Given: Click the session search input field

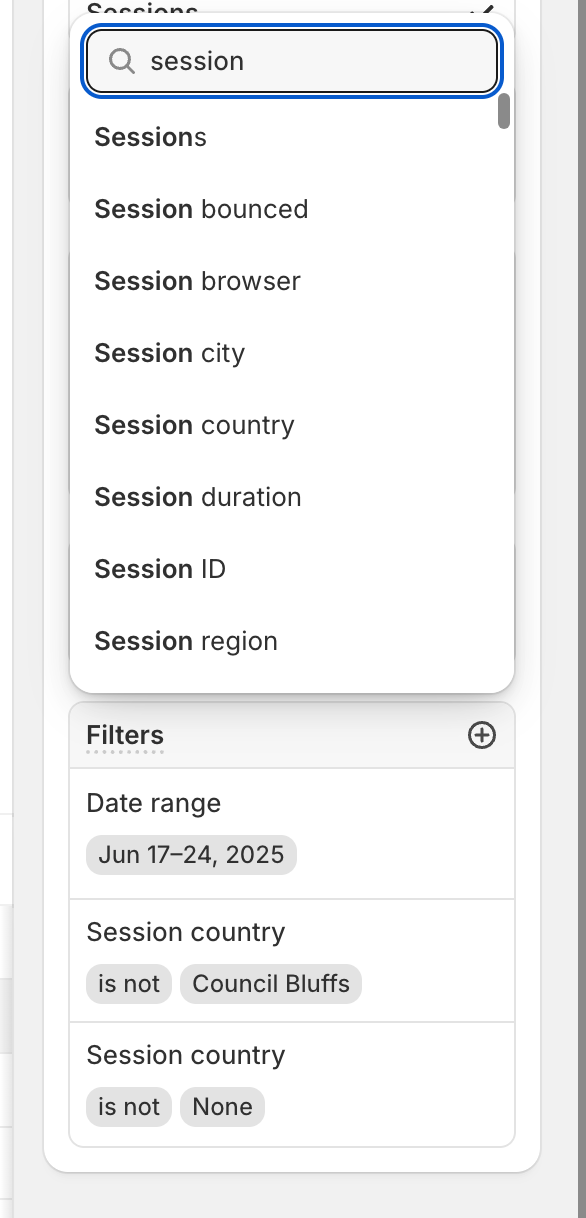Looking at the screenshot, I should pyautogui.click(x=292, y=61).
